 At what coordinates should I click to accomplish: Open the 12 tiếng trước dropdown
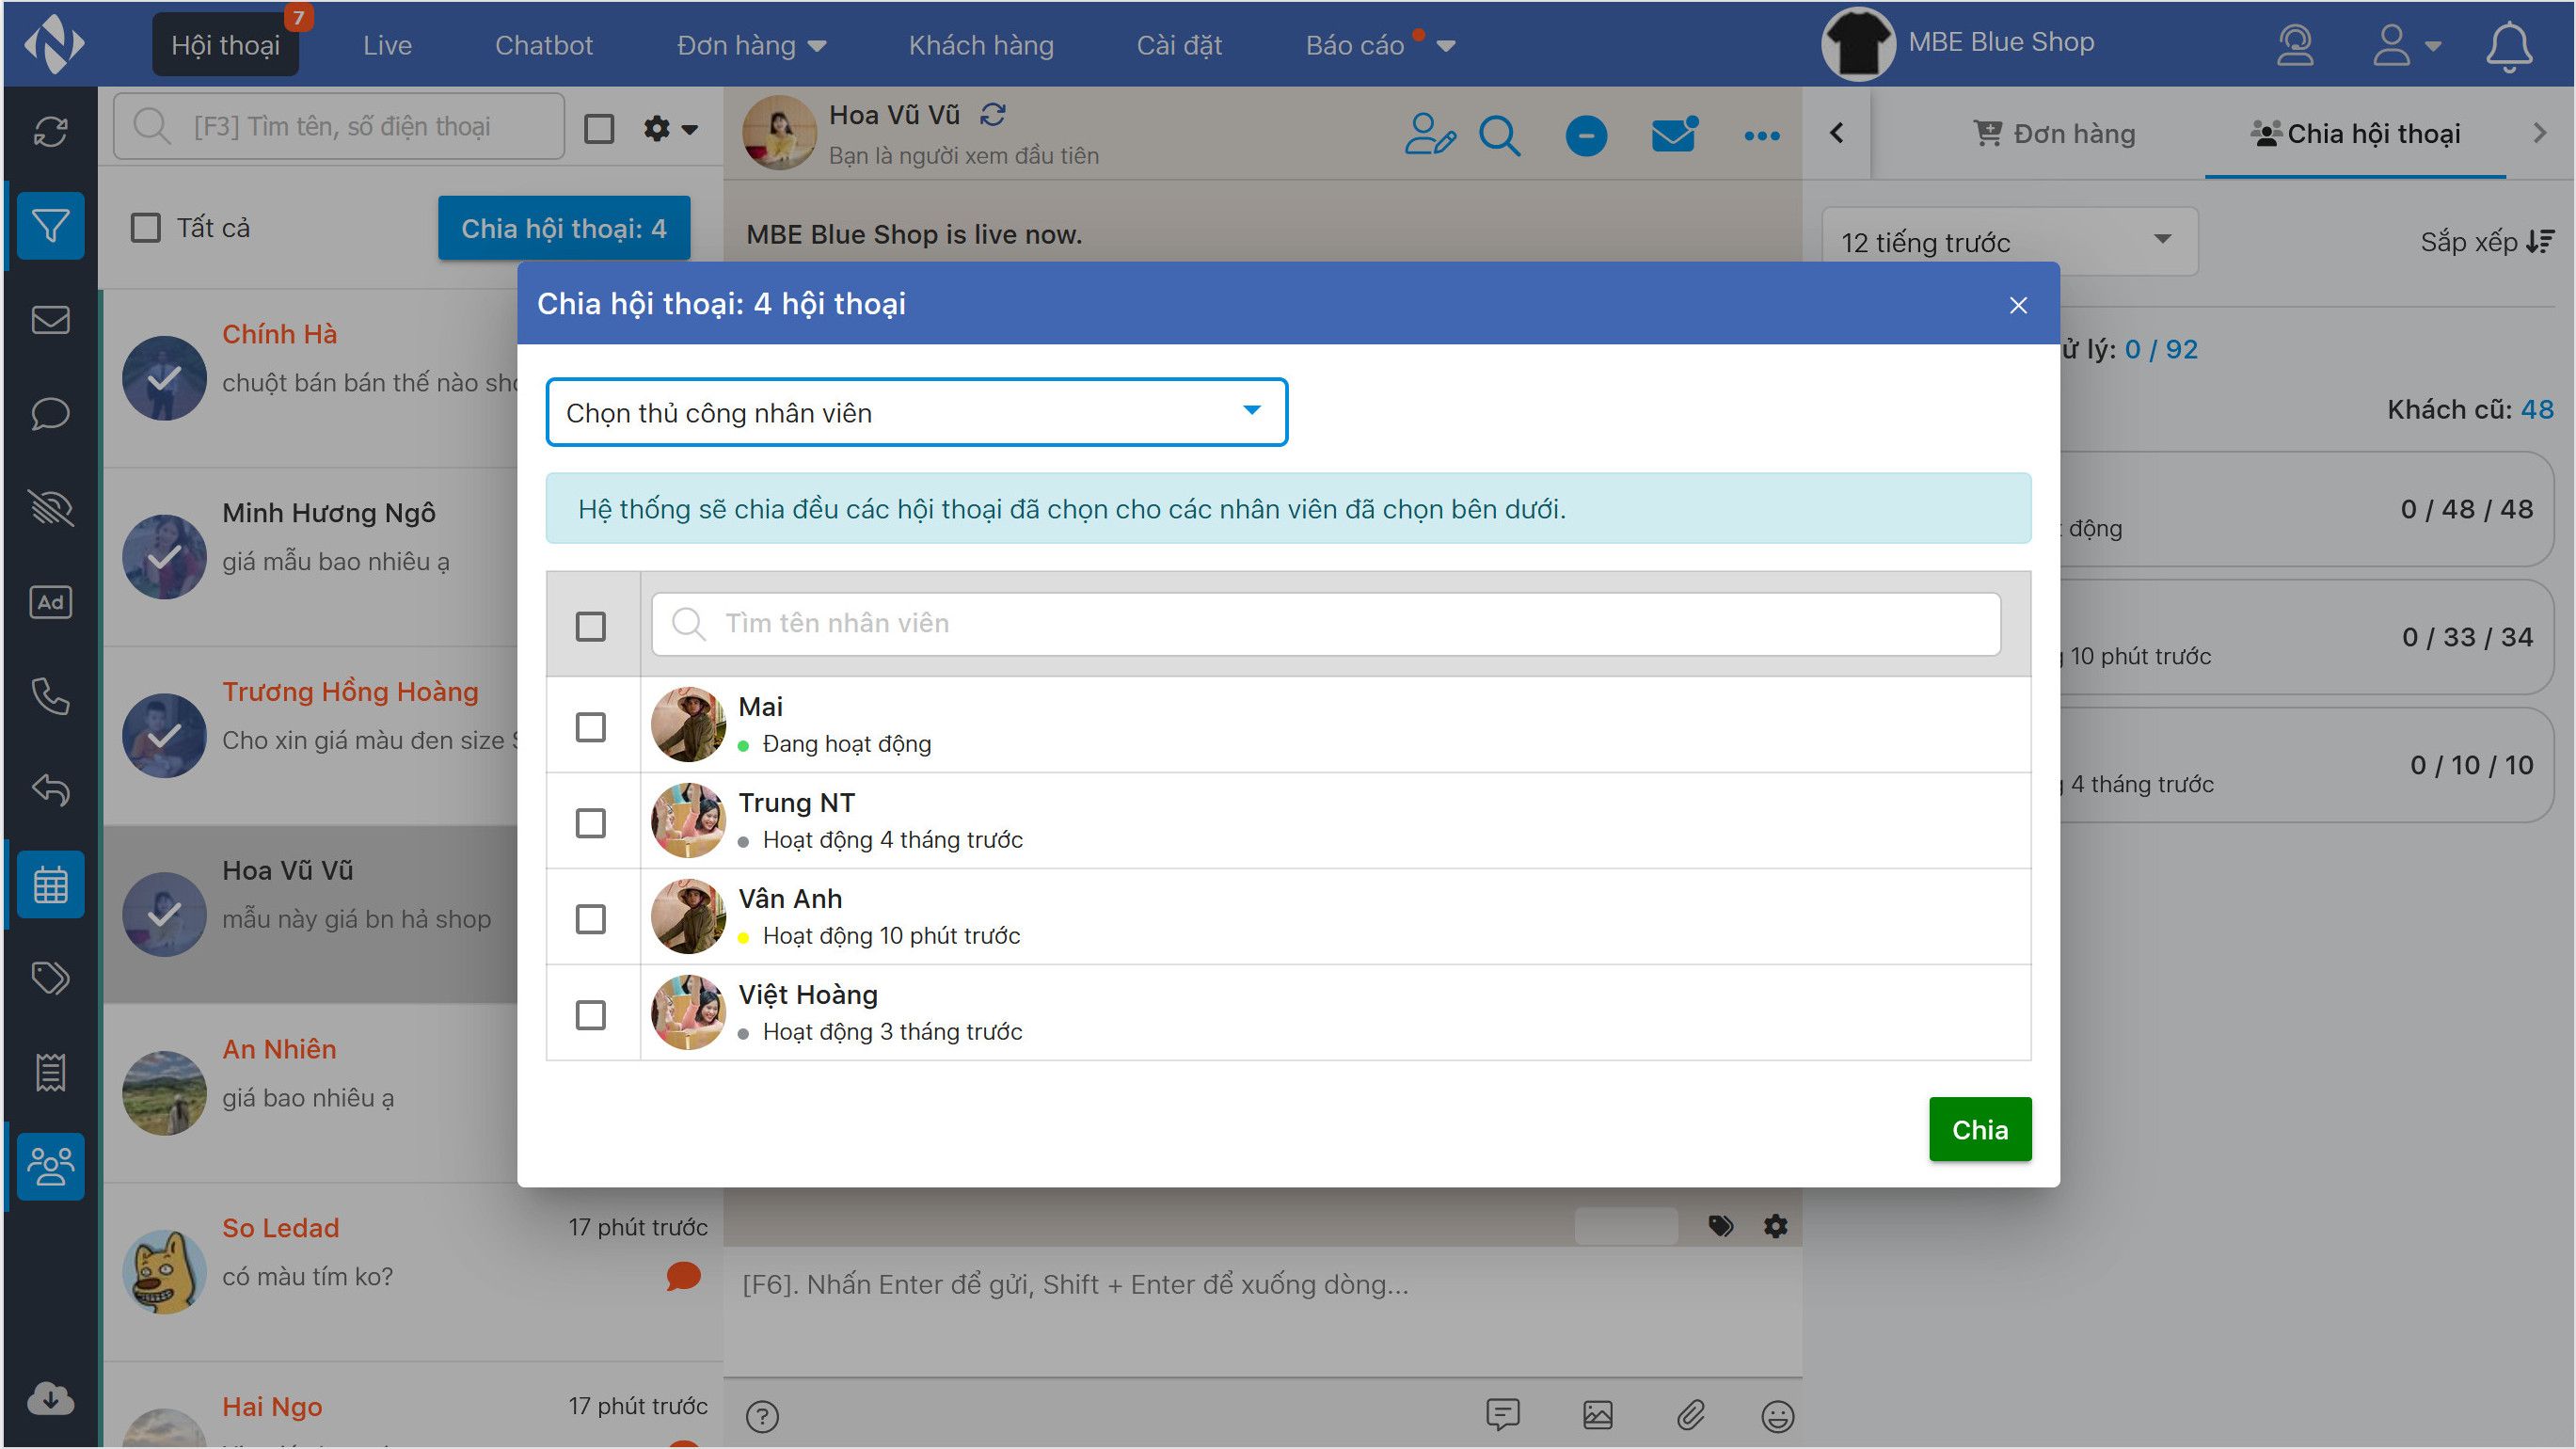2008,242
